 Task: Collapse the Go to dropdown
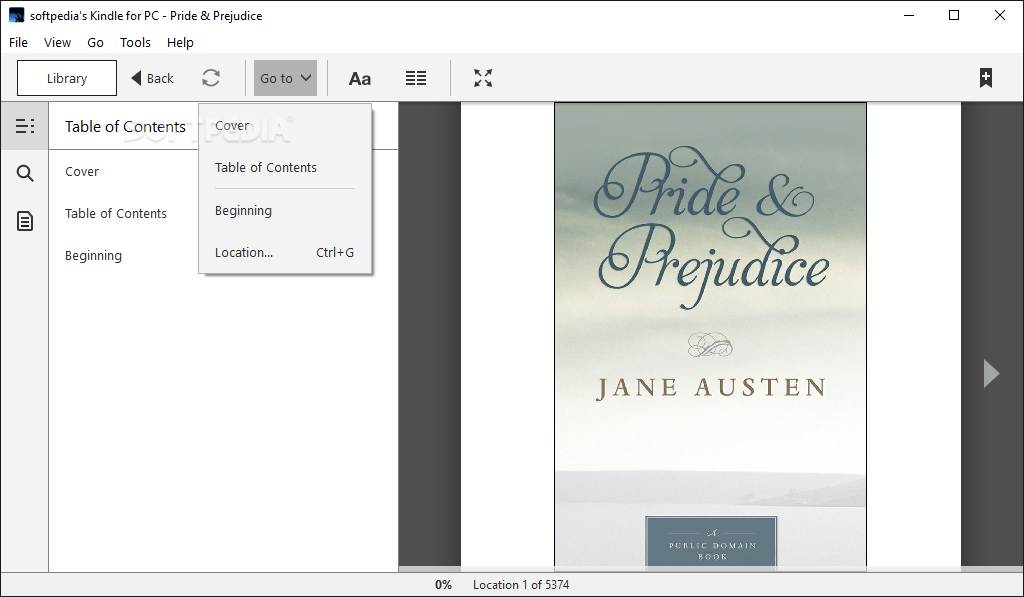tap(285, 78)
